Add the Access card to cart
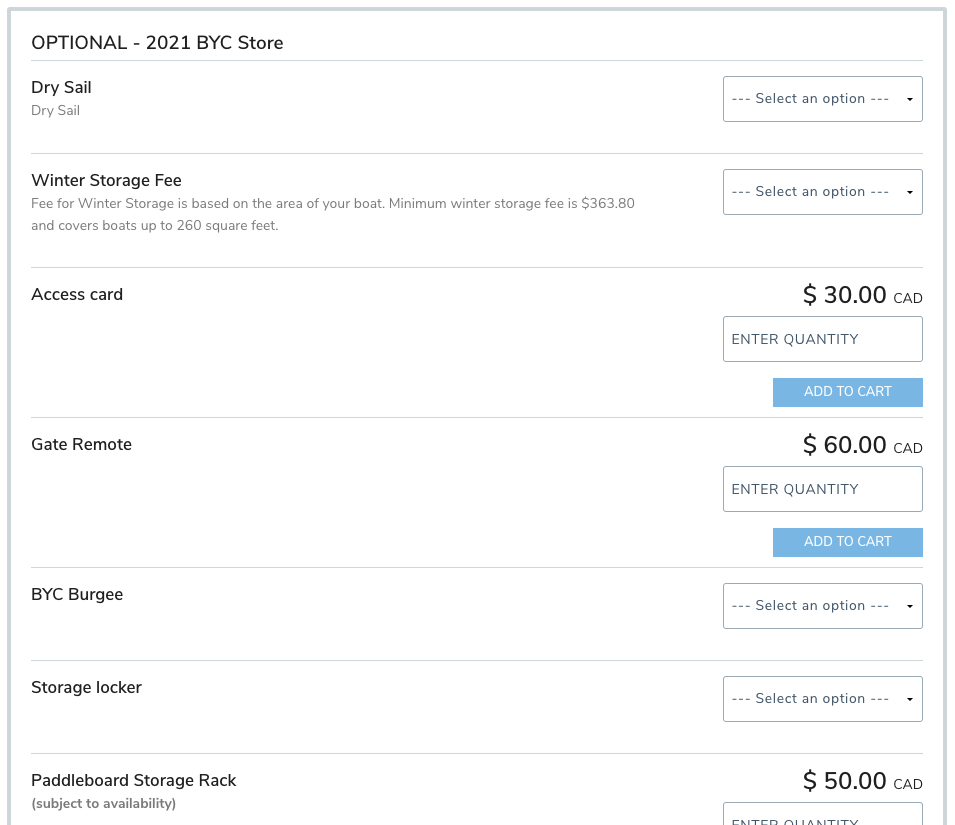This screenshot has width=955, height=825. tap(847, 392)
